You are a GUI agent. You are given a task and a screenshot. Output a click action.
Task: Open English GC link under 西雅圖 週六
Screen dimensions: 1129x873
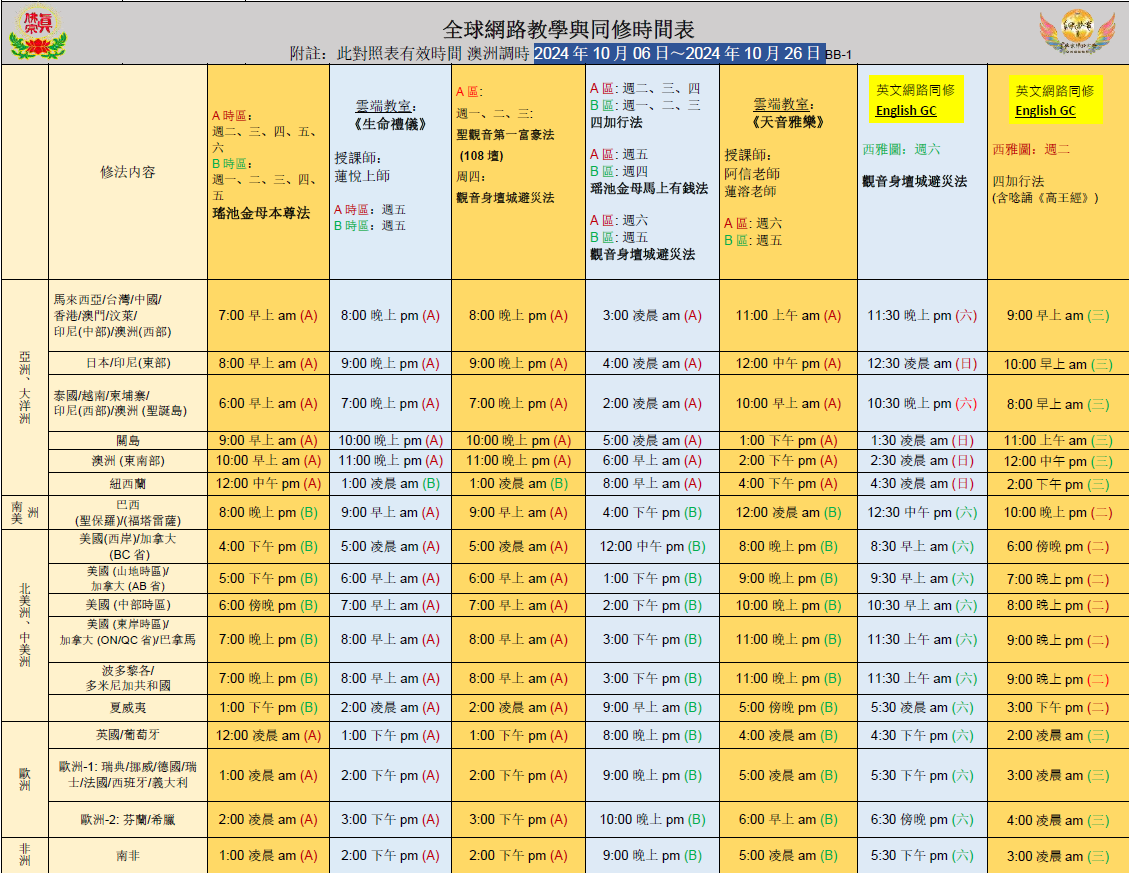point(906,111)
